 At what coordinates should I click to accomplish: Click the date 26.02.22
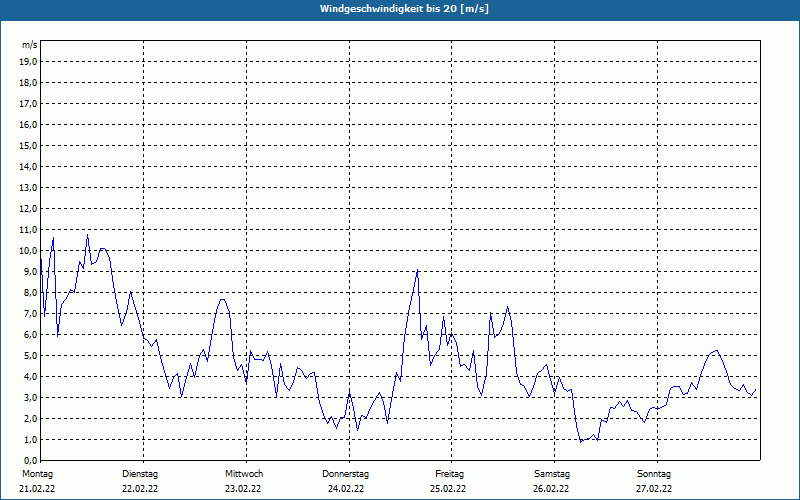551,489
